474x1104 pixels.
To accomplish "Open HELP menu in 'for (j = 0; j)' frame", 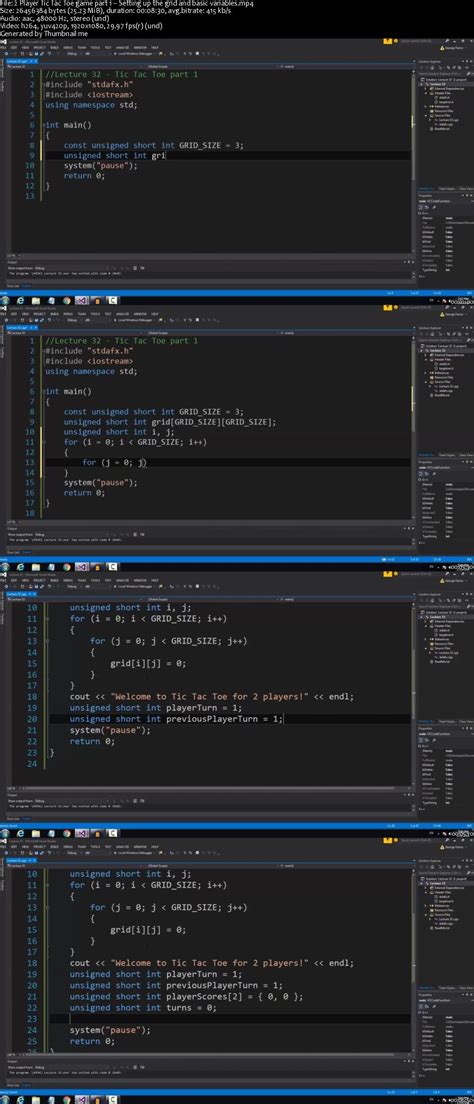I will 155,313.
